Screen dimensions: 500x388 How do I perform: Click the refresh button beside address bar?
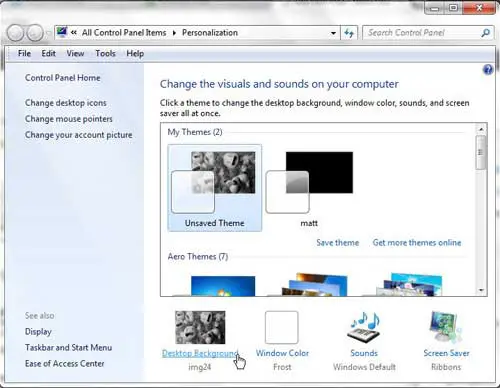[x=349, y=33]
